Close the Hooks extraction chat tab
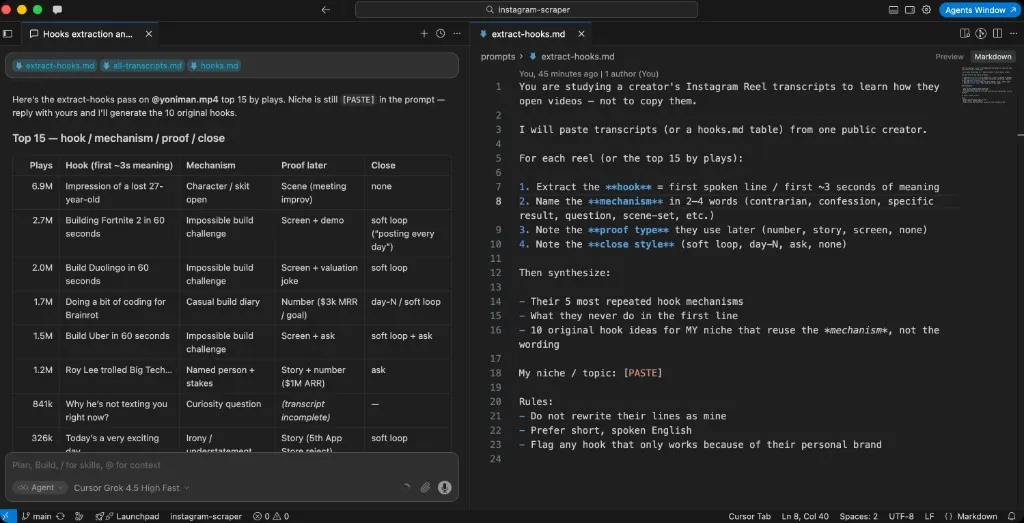 pyautogui.click(x=148, y=34)
